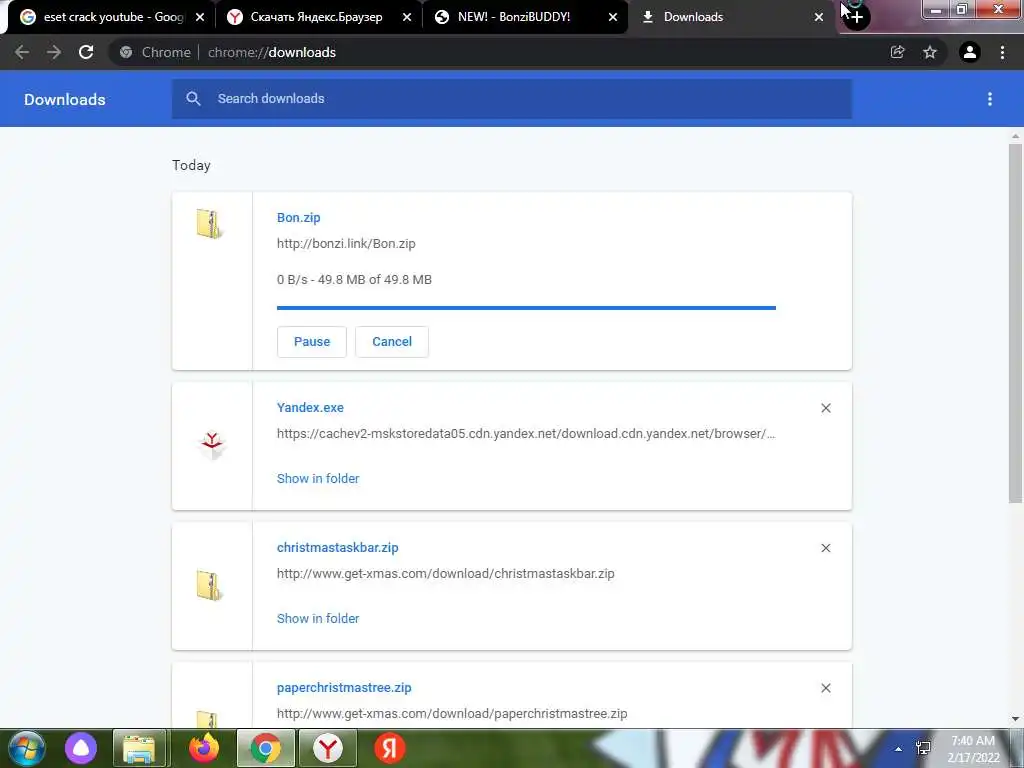Close the Скачать Яндекс.Браузер tab
The image size is (1024, 768).
[407, 17]
